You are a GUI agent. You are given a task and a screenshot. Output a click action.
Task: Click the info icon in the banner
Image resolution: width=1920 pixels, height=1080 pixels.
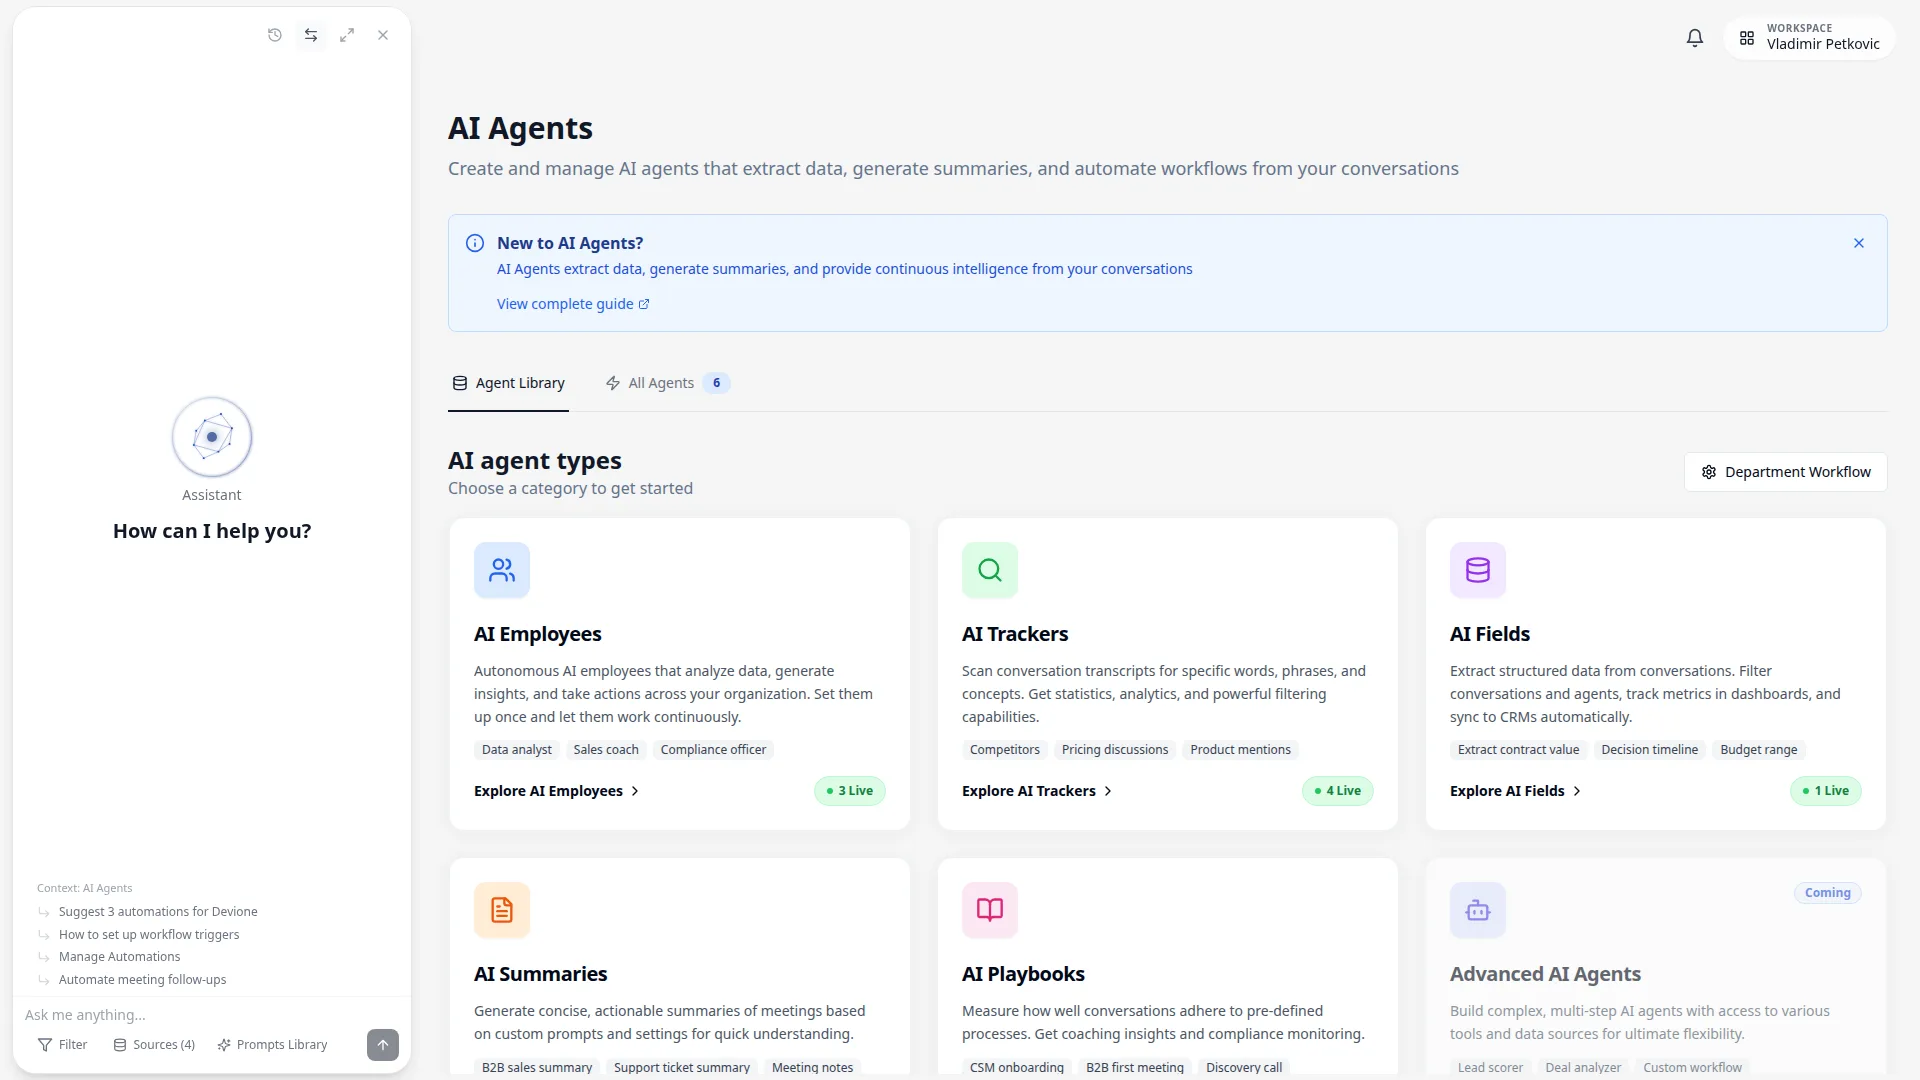pyautogui.click(x=475, y=243)
